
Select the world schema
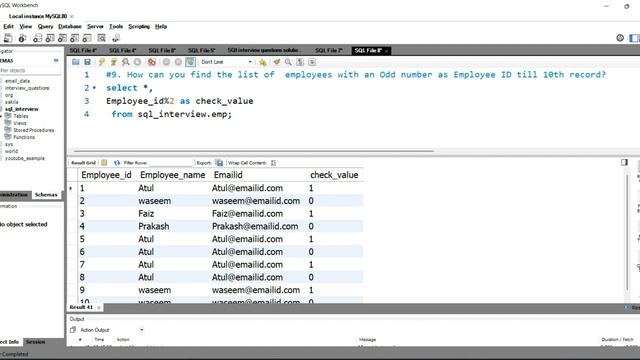11,151
